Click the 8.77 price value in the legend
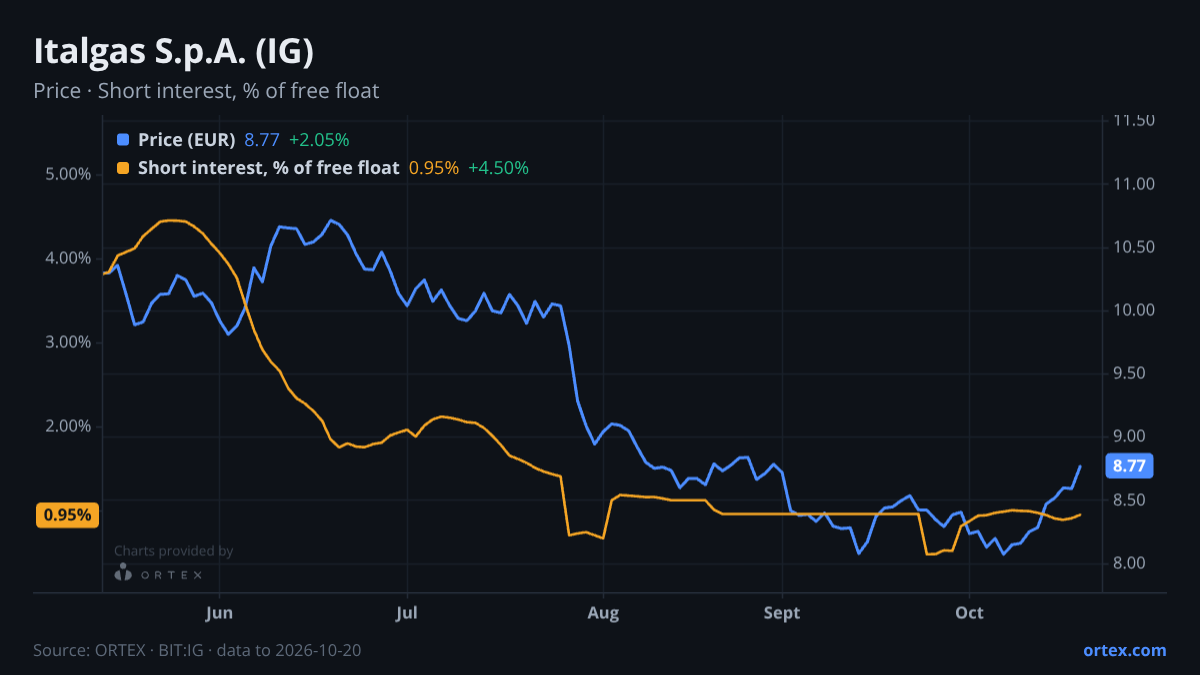This screenshot has height=675, width=1200. [x=262, y=140]
